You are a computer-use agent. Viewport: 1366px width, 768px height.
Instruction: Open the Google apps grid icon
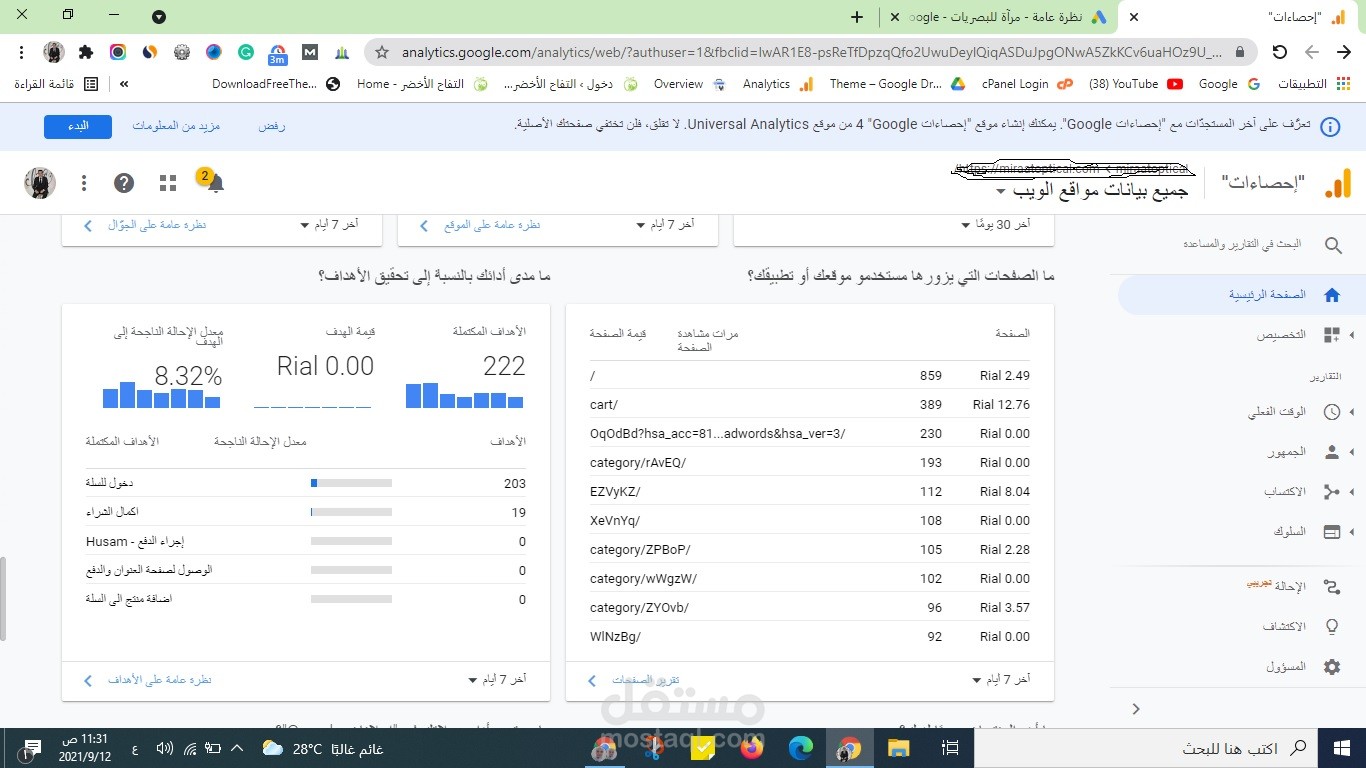(x=166, y=182)
